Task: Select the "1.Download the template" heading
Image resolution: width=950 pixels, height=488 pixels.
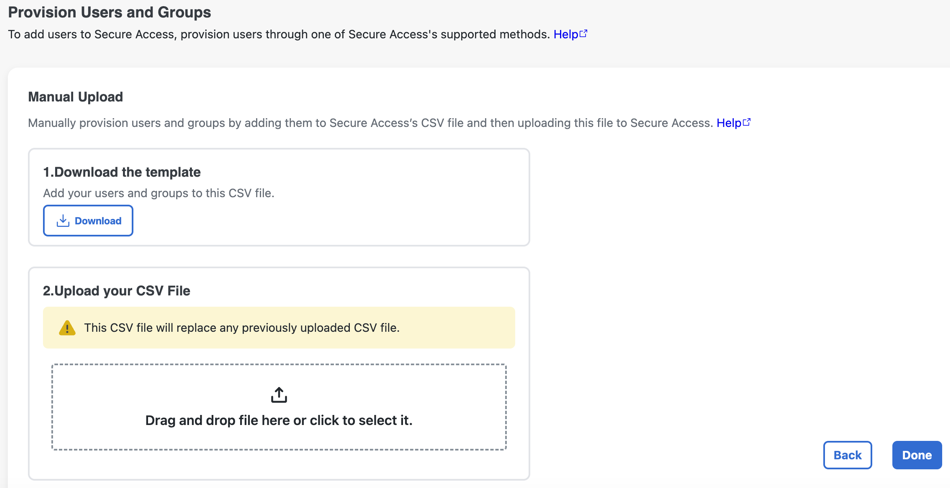Action: point(122,172)
